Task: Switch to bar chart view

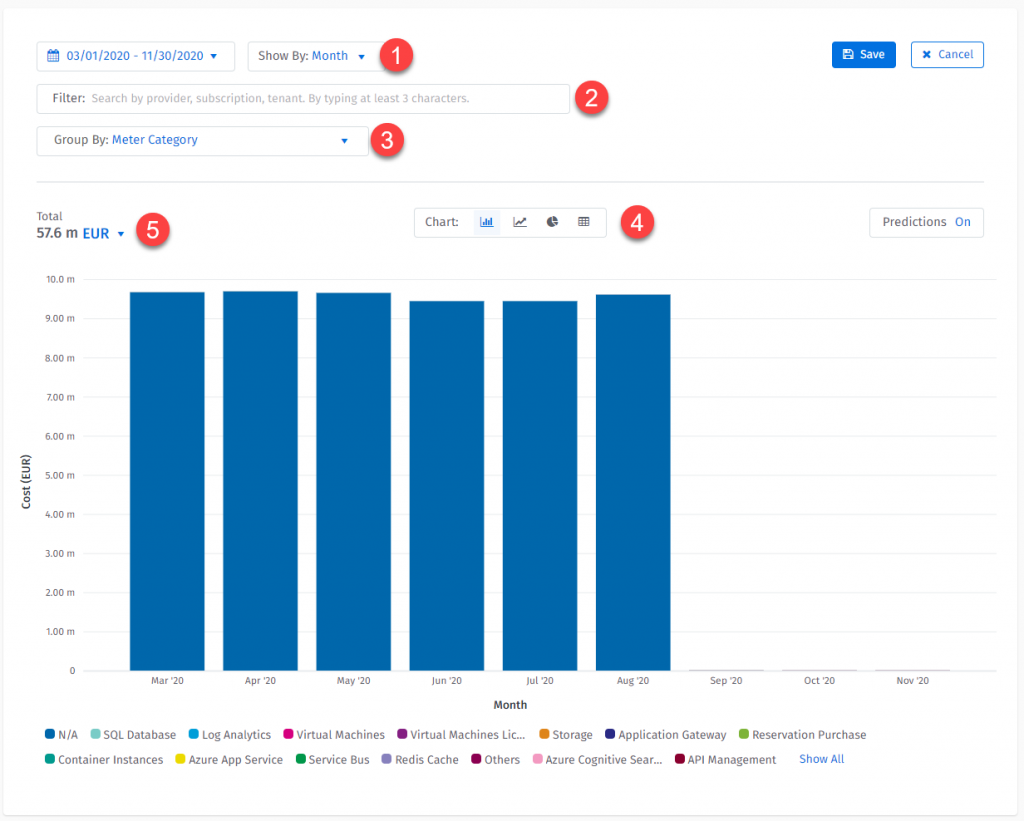Action: pos(487,222)
